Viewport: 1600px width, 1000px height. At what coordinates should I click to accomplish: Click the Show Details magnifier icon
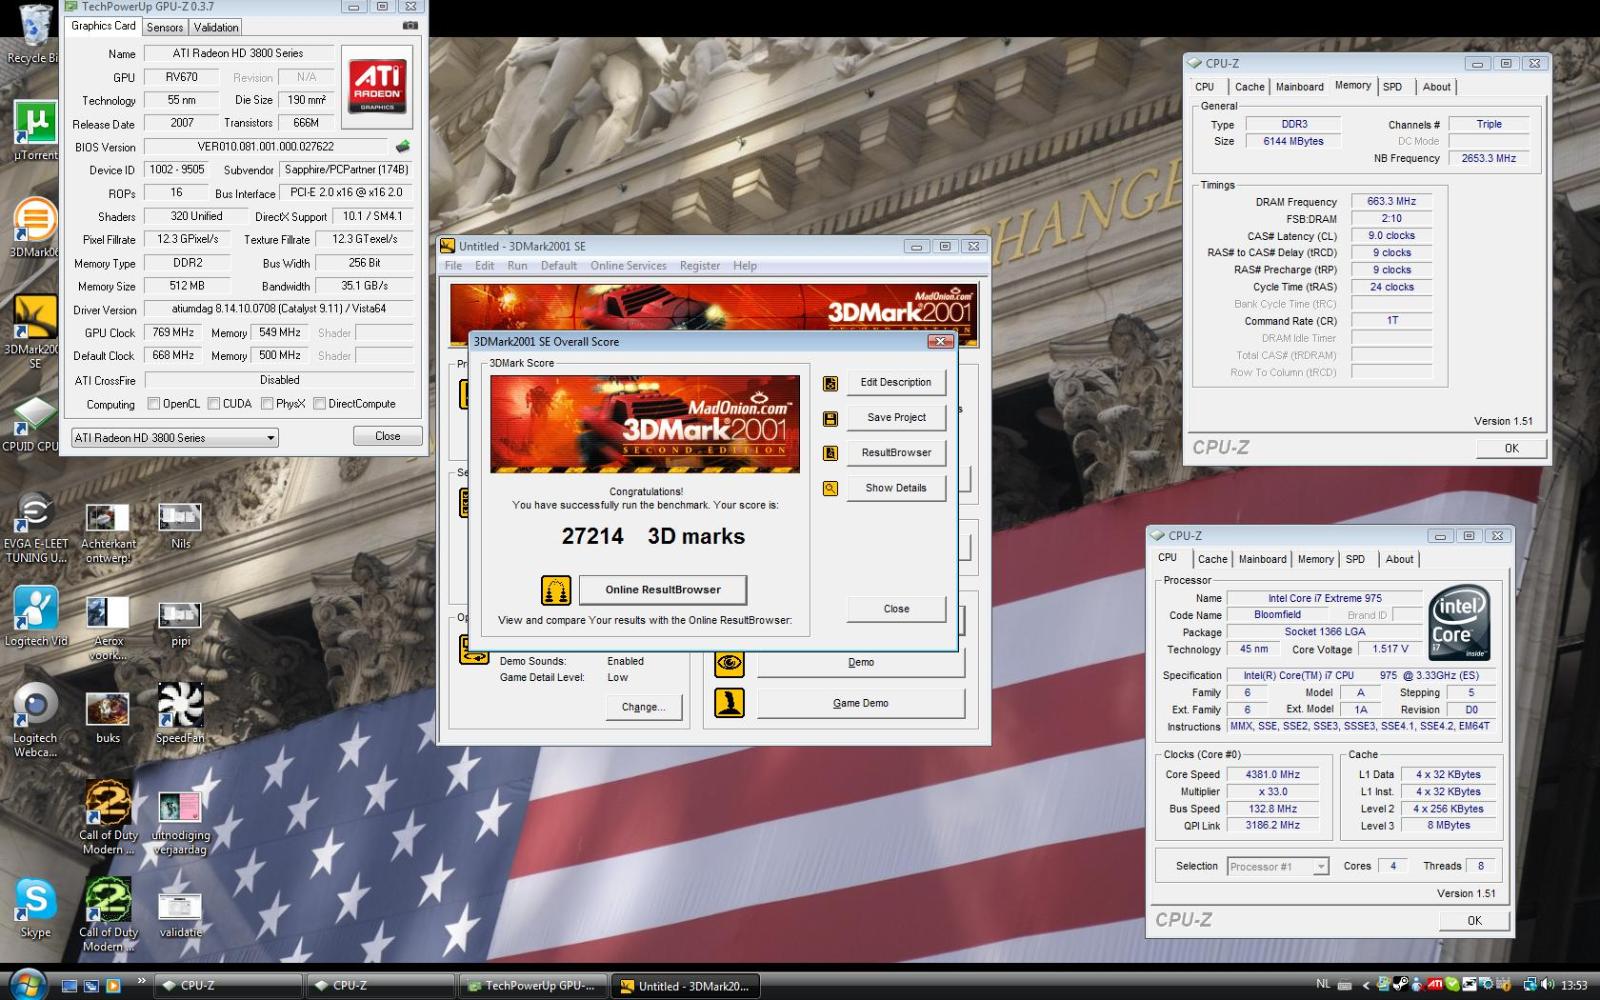coord(830,488)
